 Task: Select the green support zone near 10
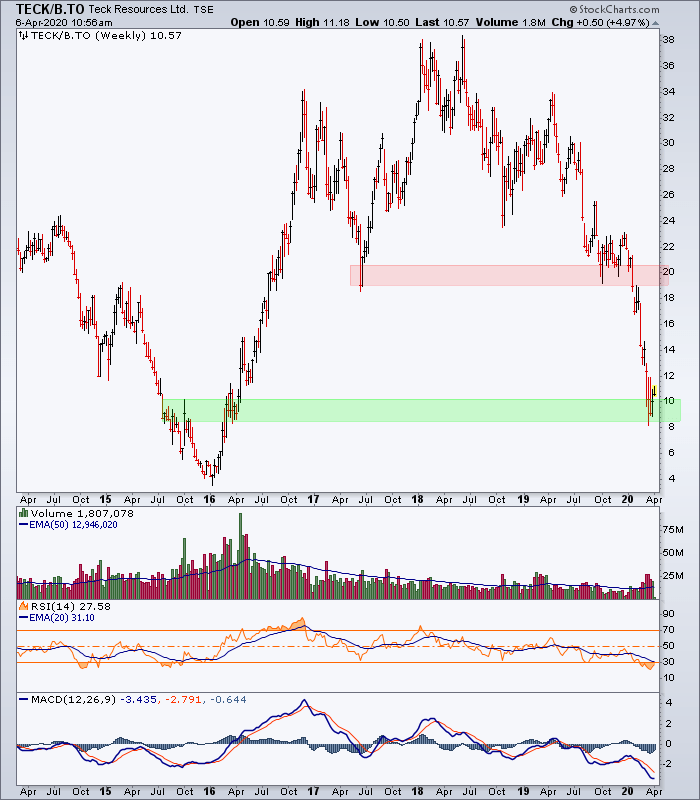421,410
